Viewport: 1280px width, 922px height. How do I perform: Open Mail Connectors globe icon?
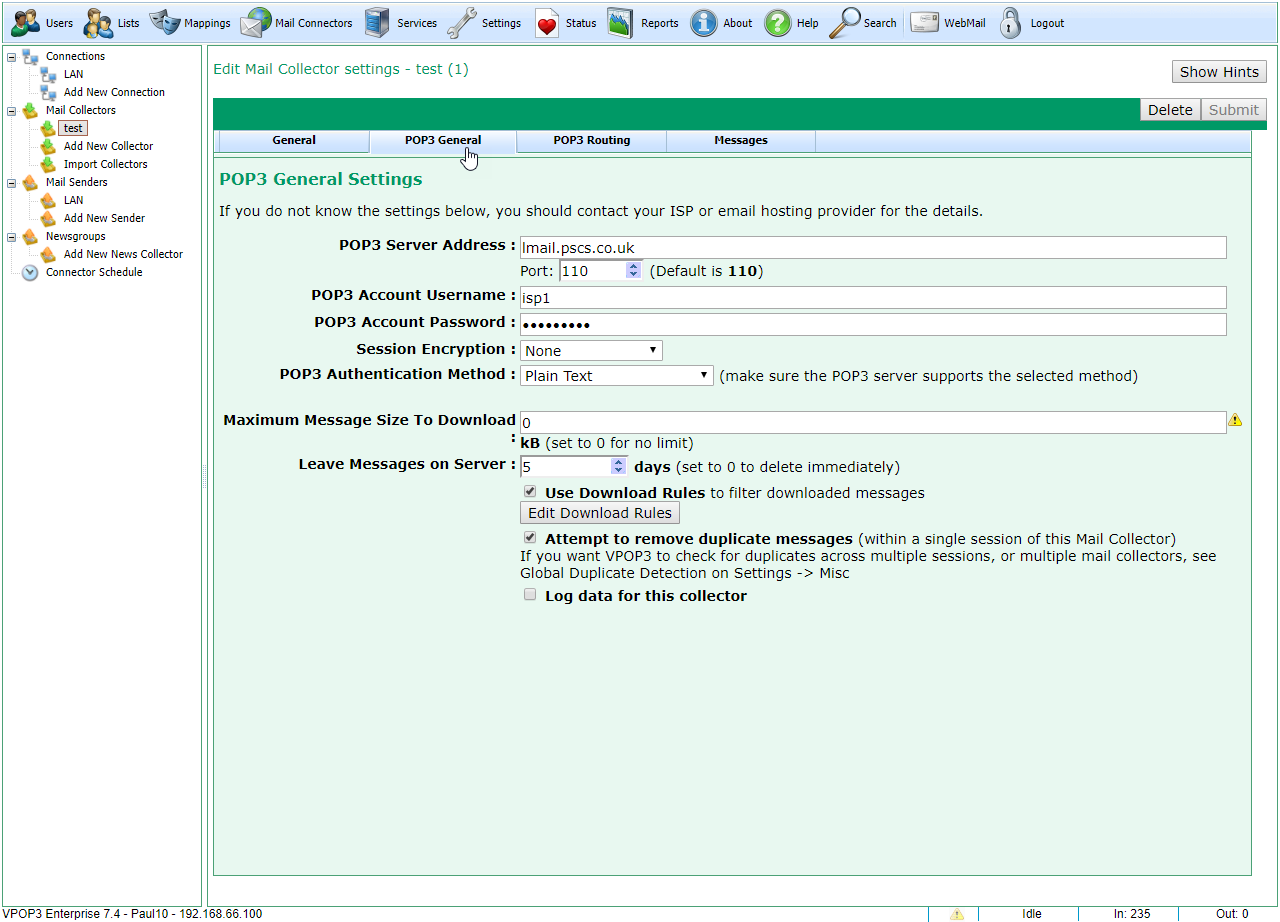click(x=256, y=23)
